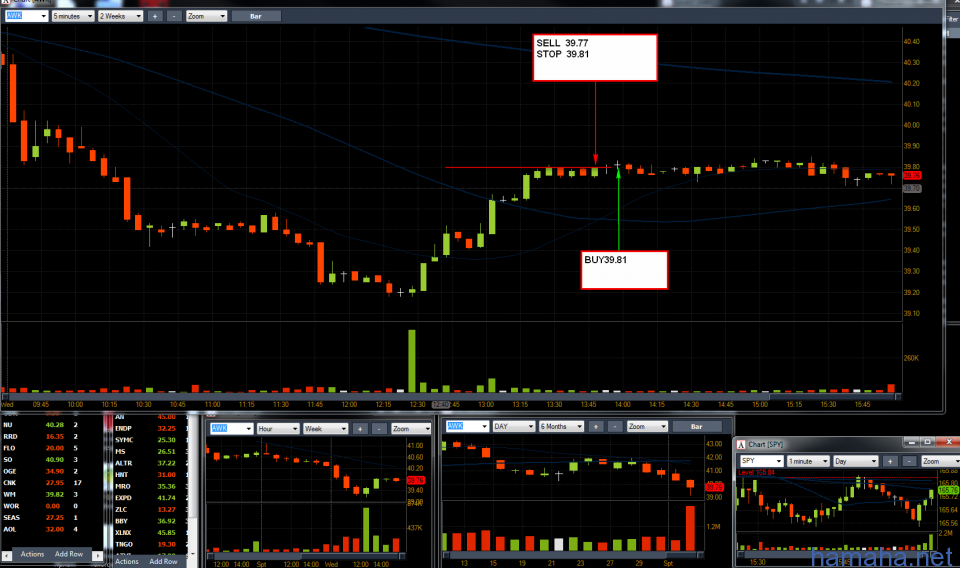The width and height of the screenshot is (960, 568).
Task: Click the Bar button in main chart toolbar
Action: pyautogui.click(x=256, y=17)
